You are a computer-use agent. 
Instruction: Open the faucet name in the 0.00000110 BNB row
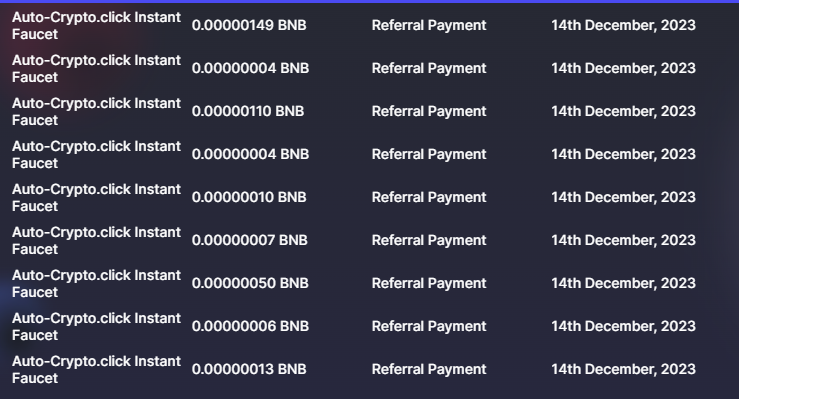97,112
